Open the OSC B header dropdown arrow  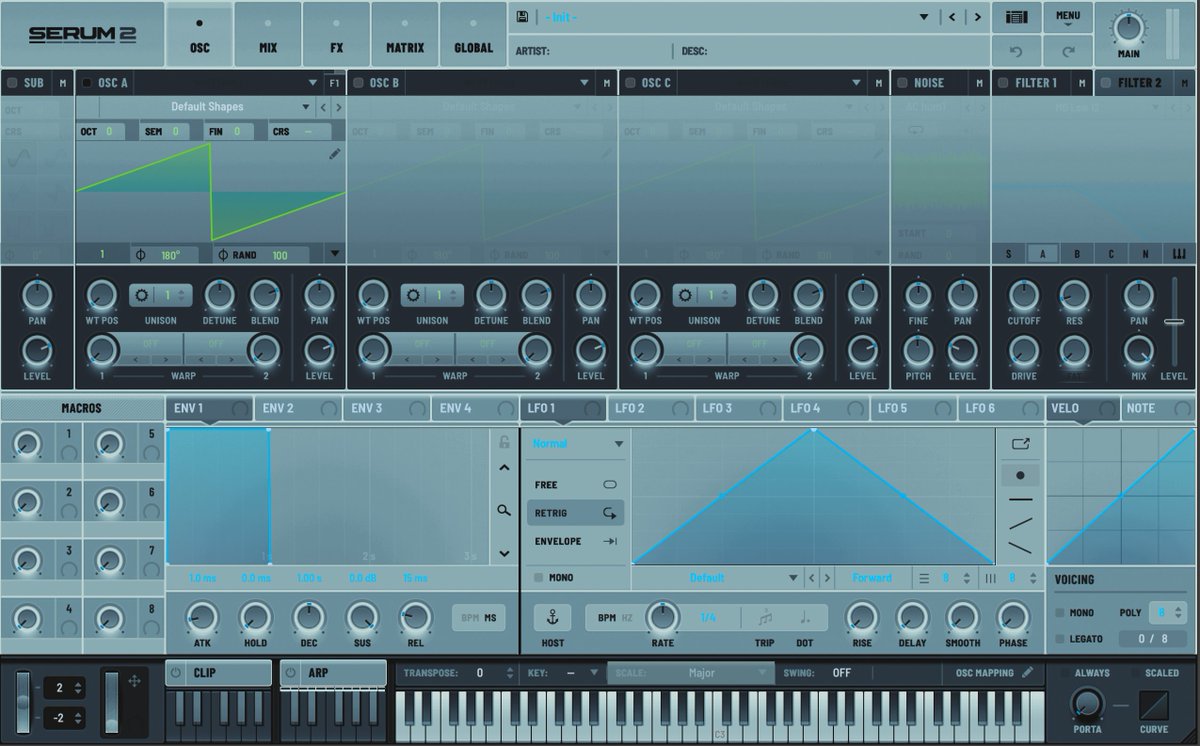click(x=585, y=83)
